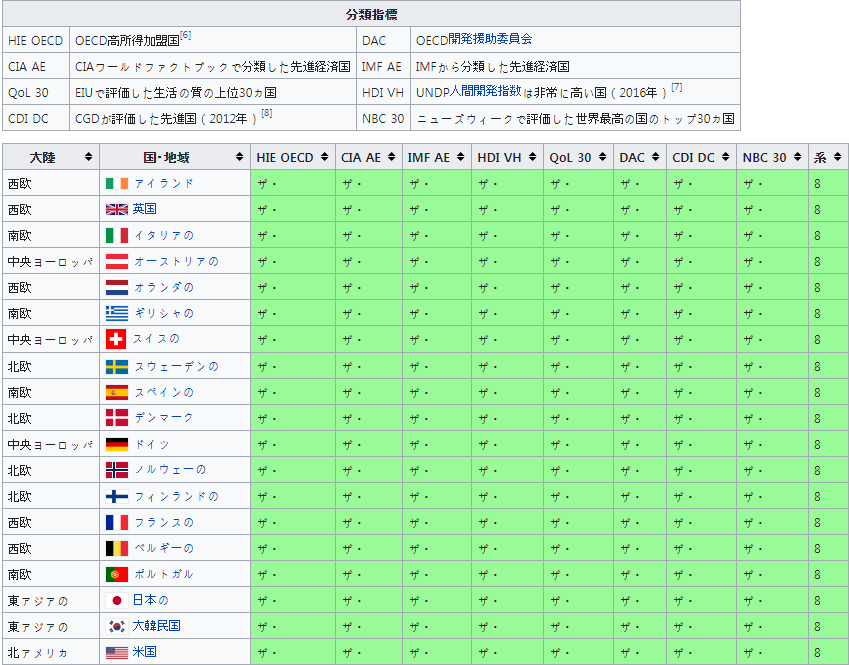
Task: Open the 大韓民国 country link
Action: coord(156,626)
